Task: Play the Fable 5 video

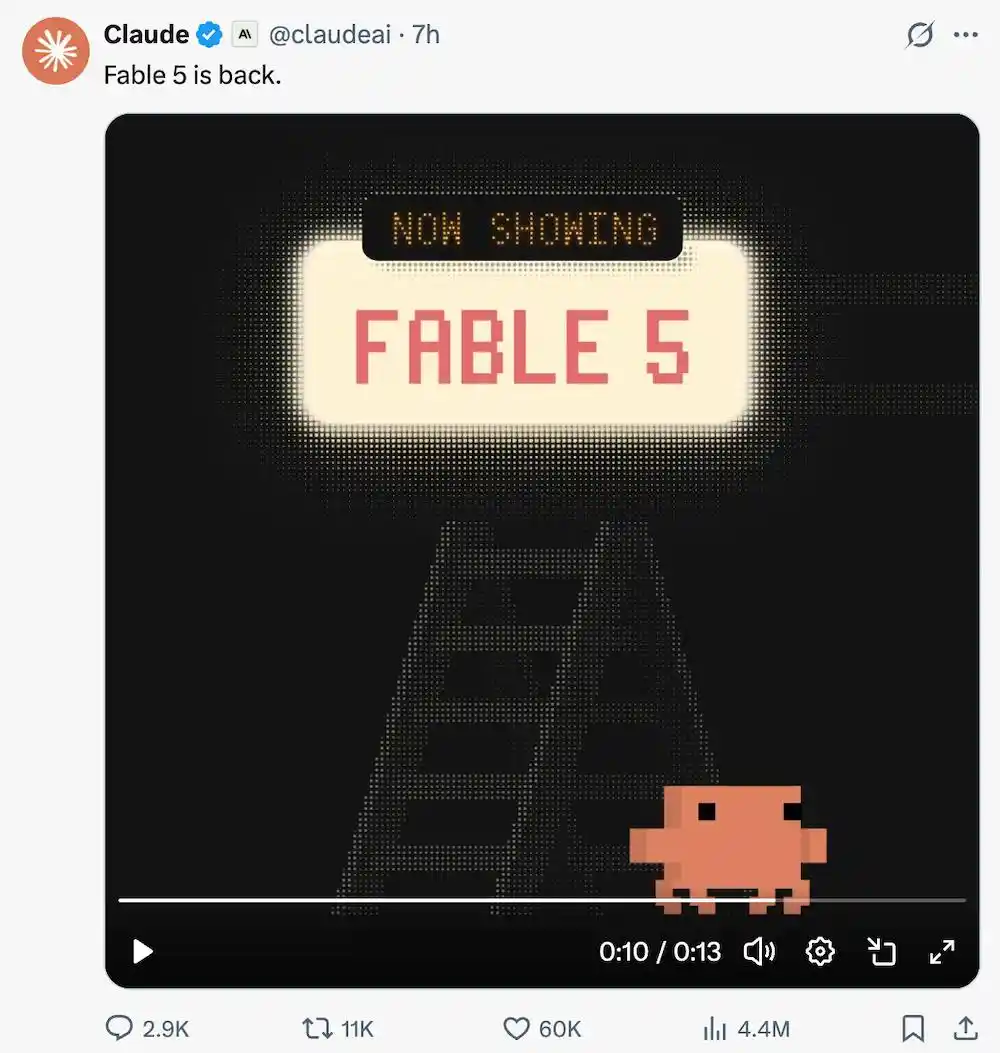Action: 142,952
